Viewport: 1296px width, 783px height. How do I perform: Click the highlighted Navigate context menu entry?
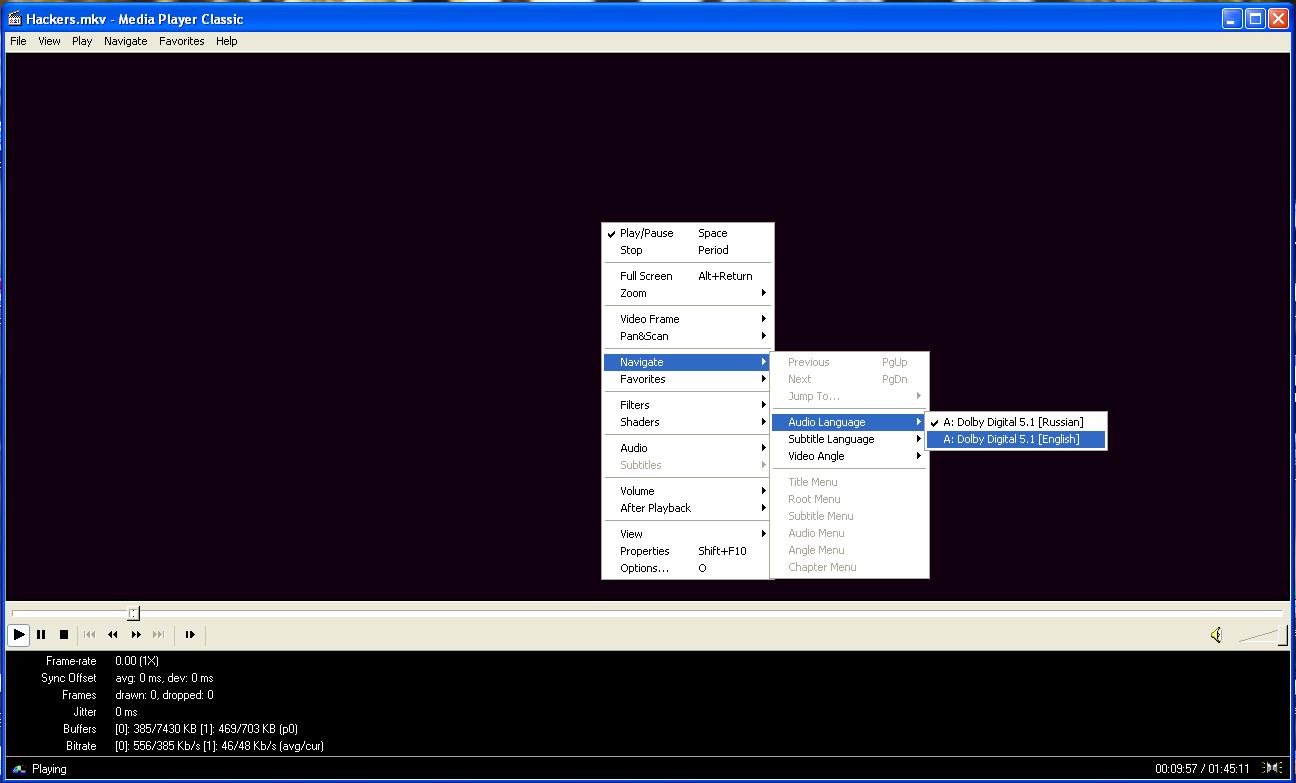pyautogui.click(x=688, y=362)
